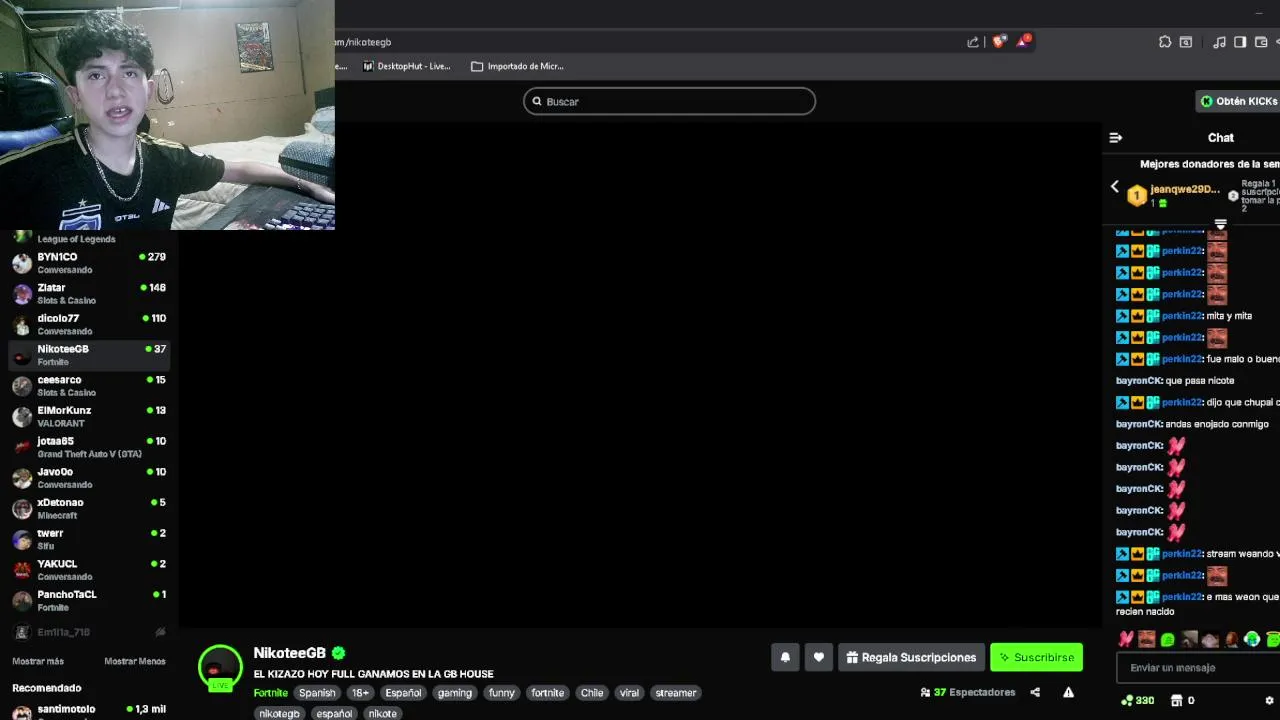Image resolution: width=1280 pixels, height=720 pixels.
Task: Toggle follow with the heart button
Action: pyautogui.click(x=819, y=657)
